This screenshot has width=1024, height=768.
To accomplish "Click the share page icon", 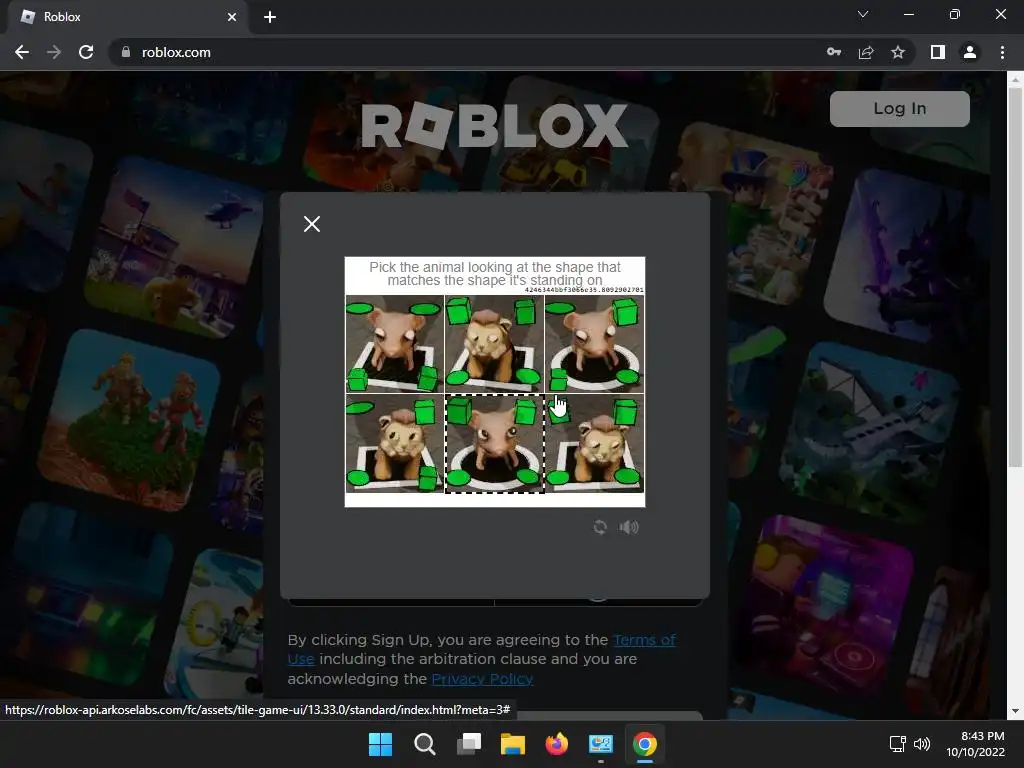I will [866, 52].
